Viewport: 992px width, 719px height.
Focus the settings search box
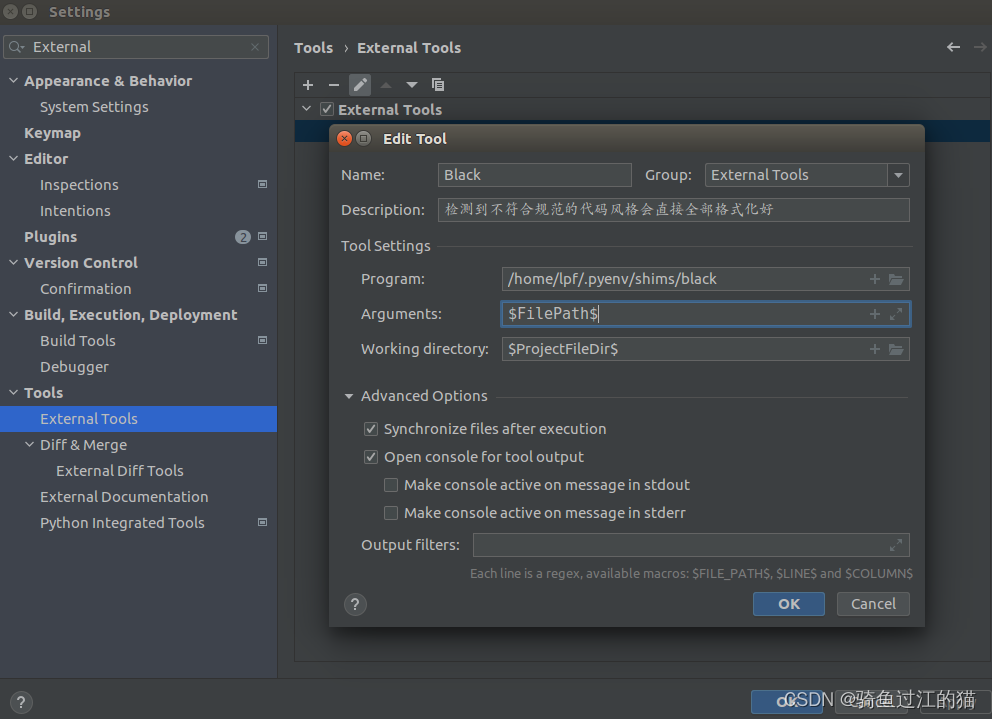point(136,47)
